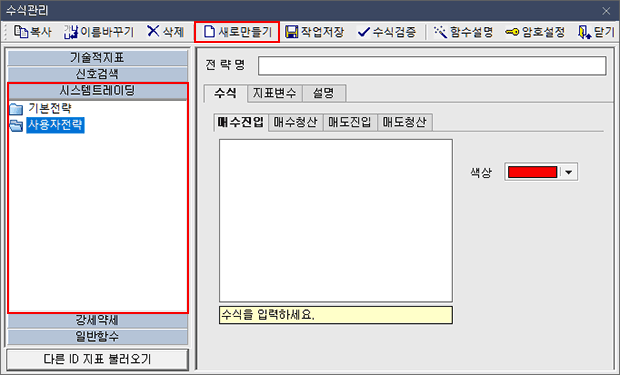Click inside the formula editor text area
This screenshot has height=375, width=620.
point(336,220)
